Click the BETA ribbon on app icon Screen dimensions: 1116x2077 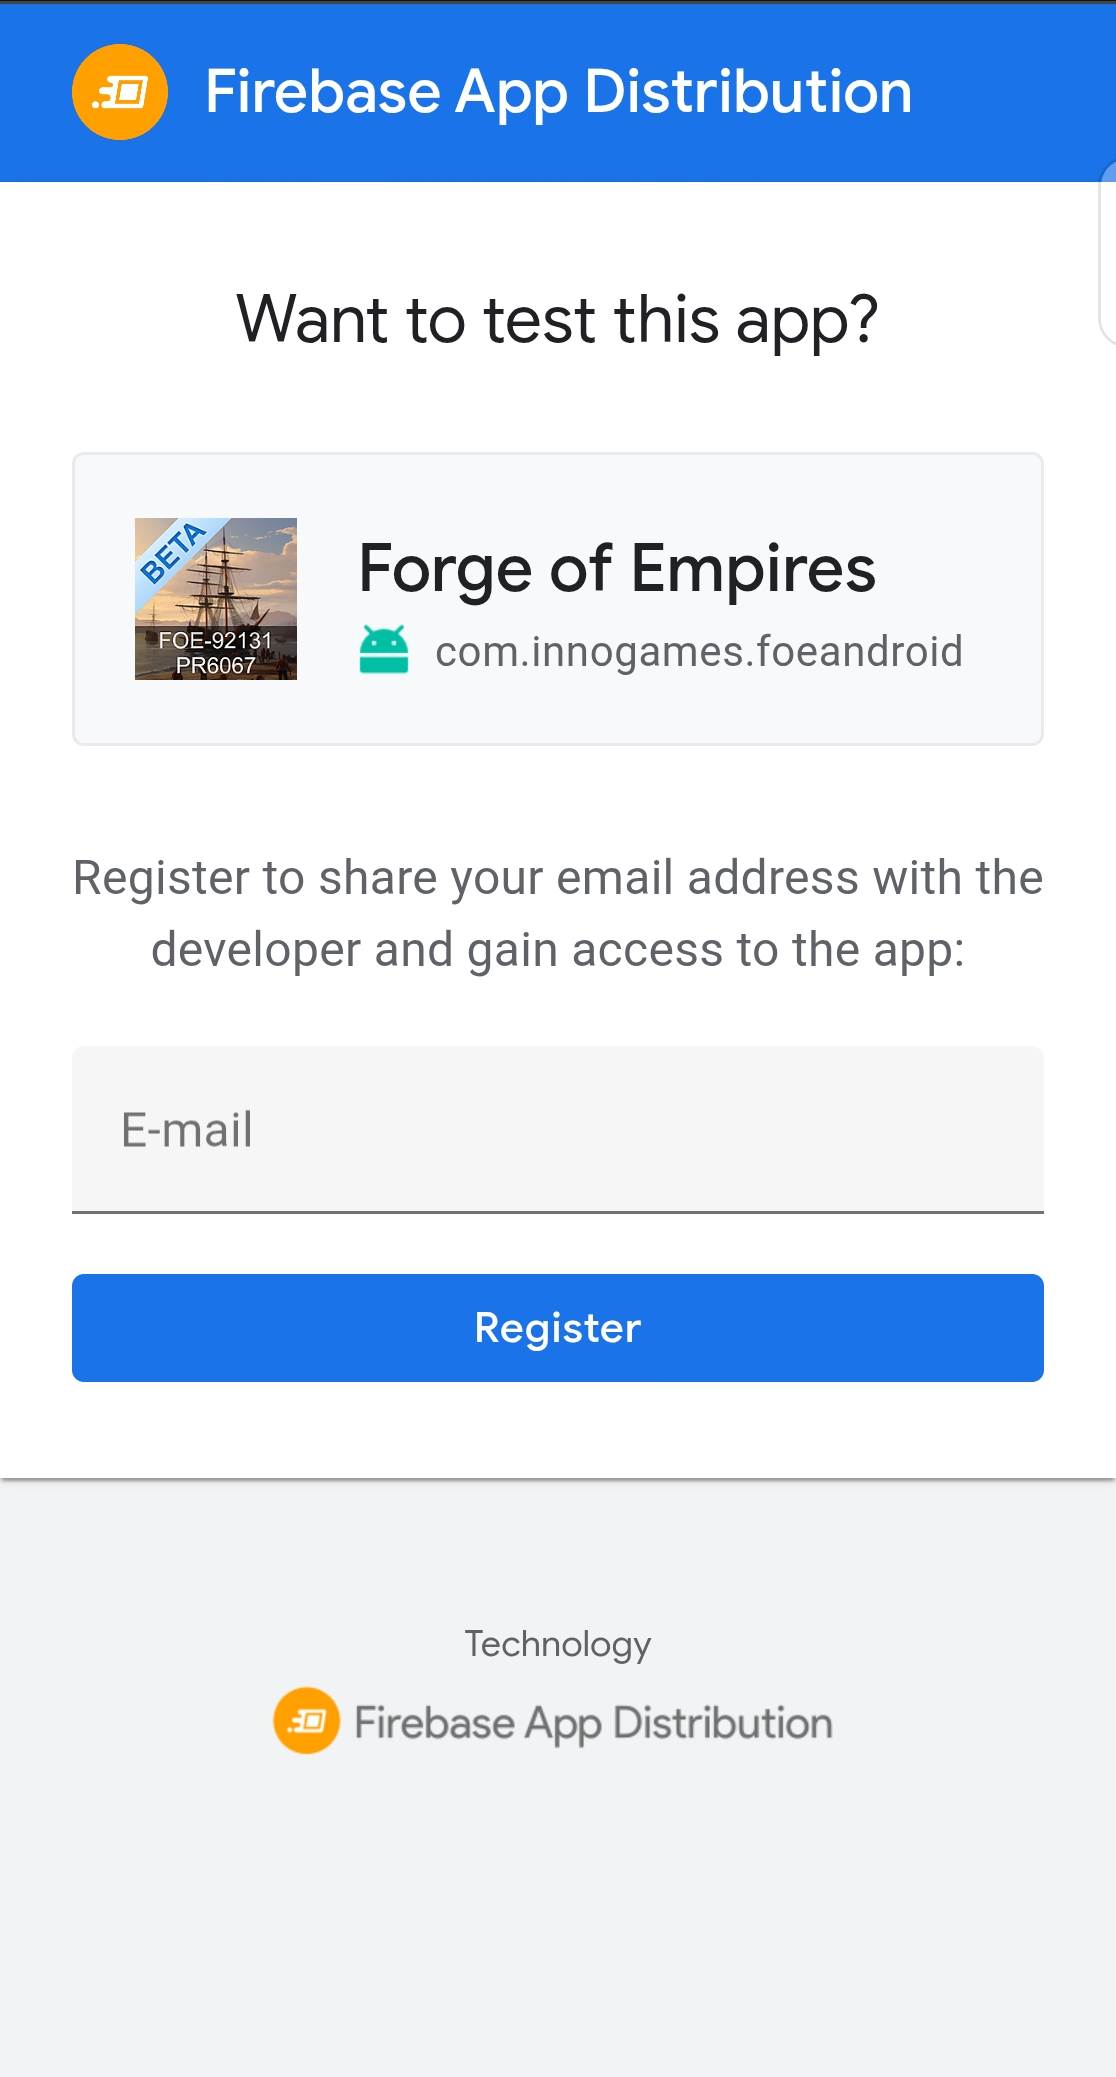pyautogui.click(x=172, y=551)
